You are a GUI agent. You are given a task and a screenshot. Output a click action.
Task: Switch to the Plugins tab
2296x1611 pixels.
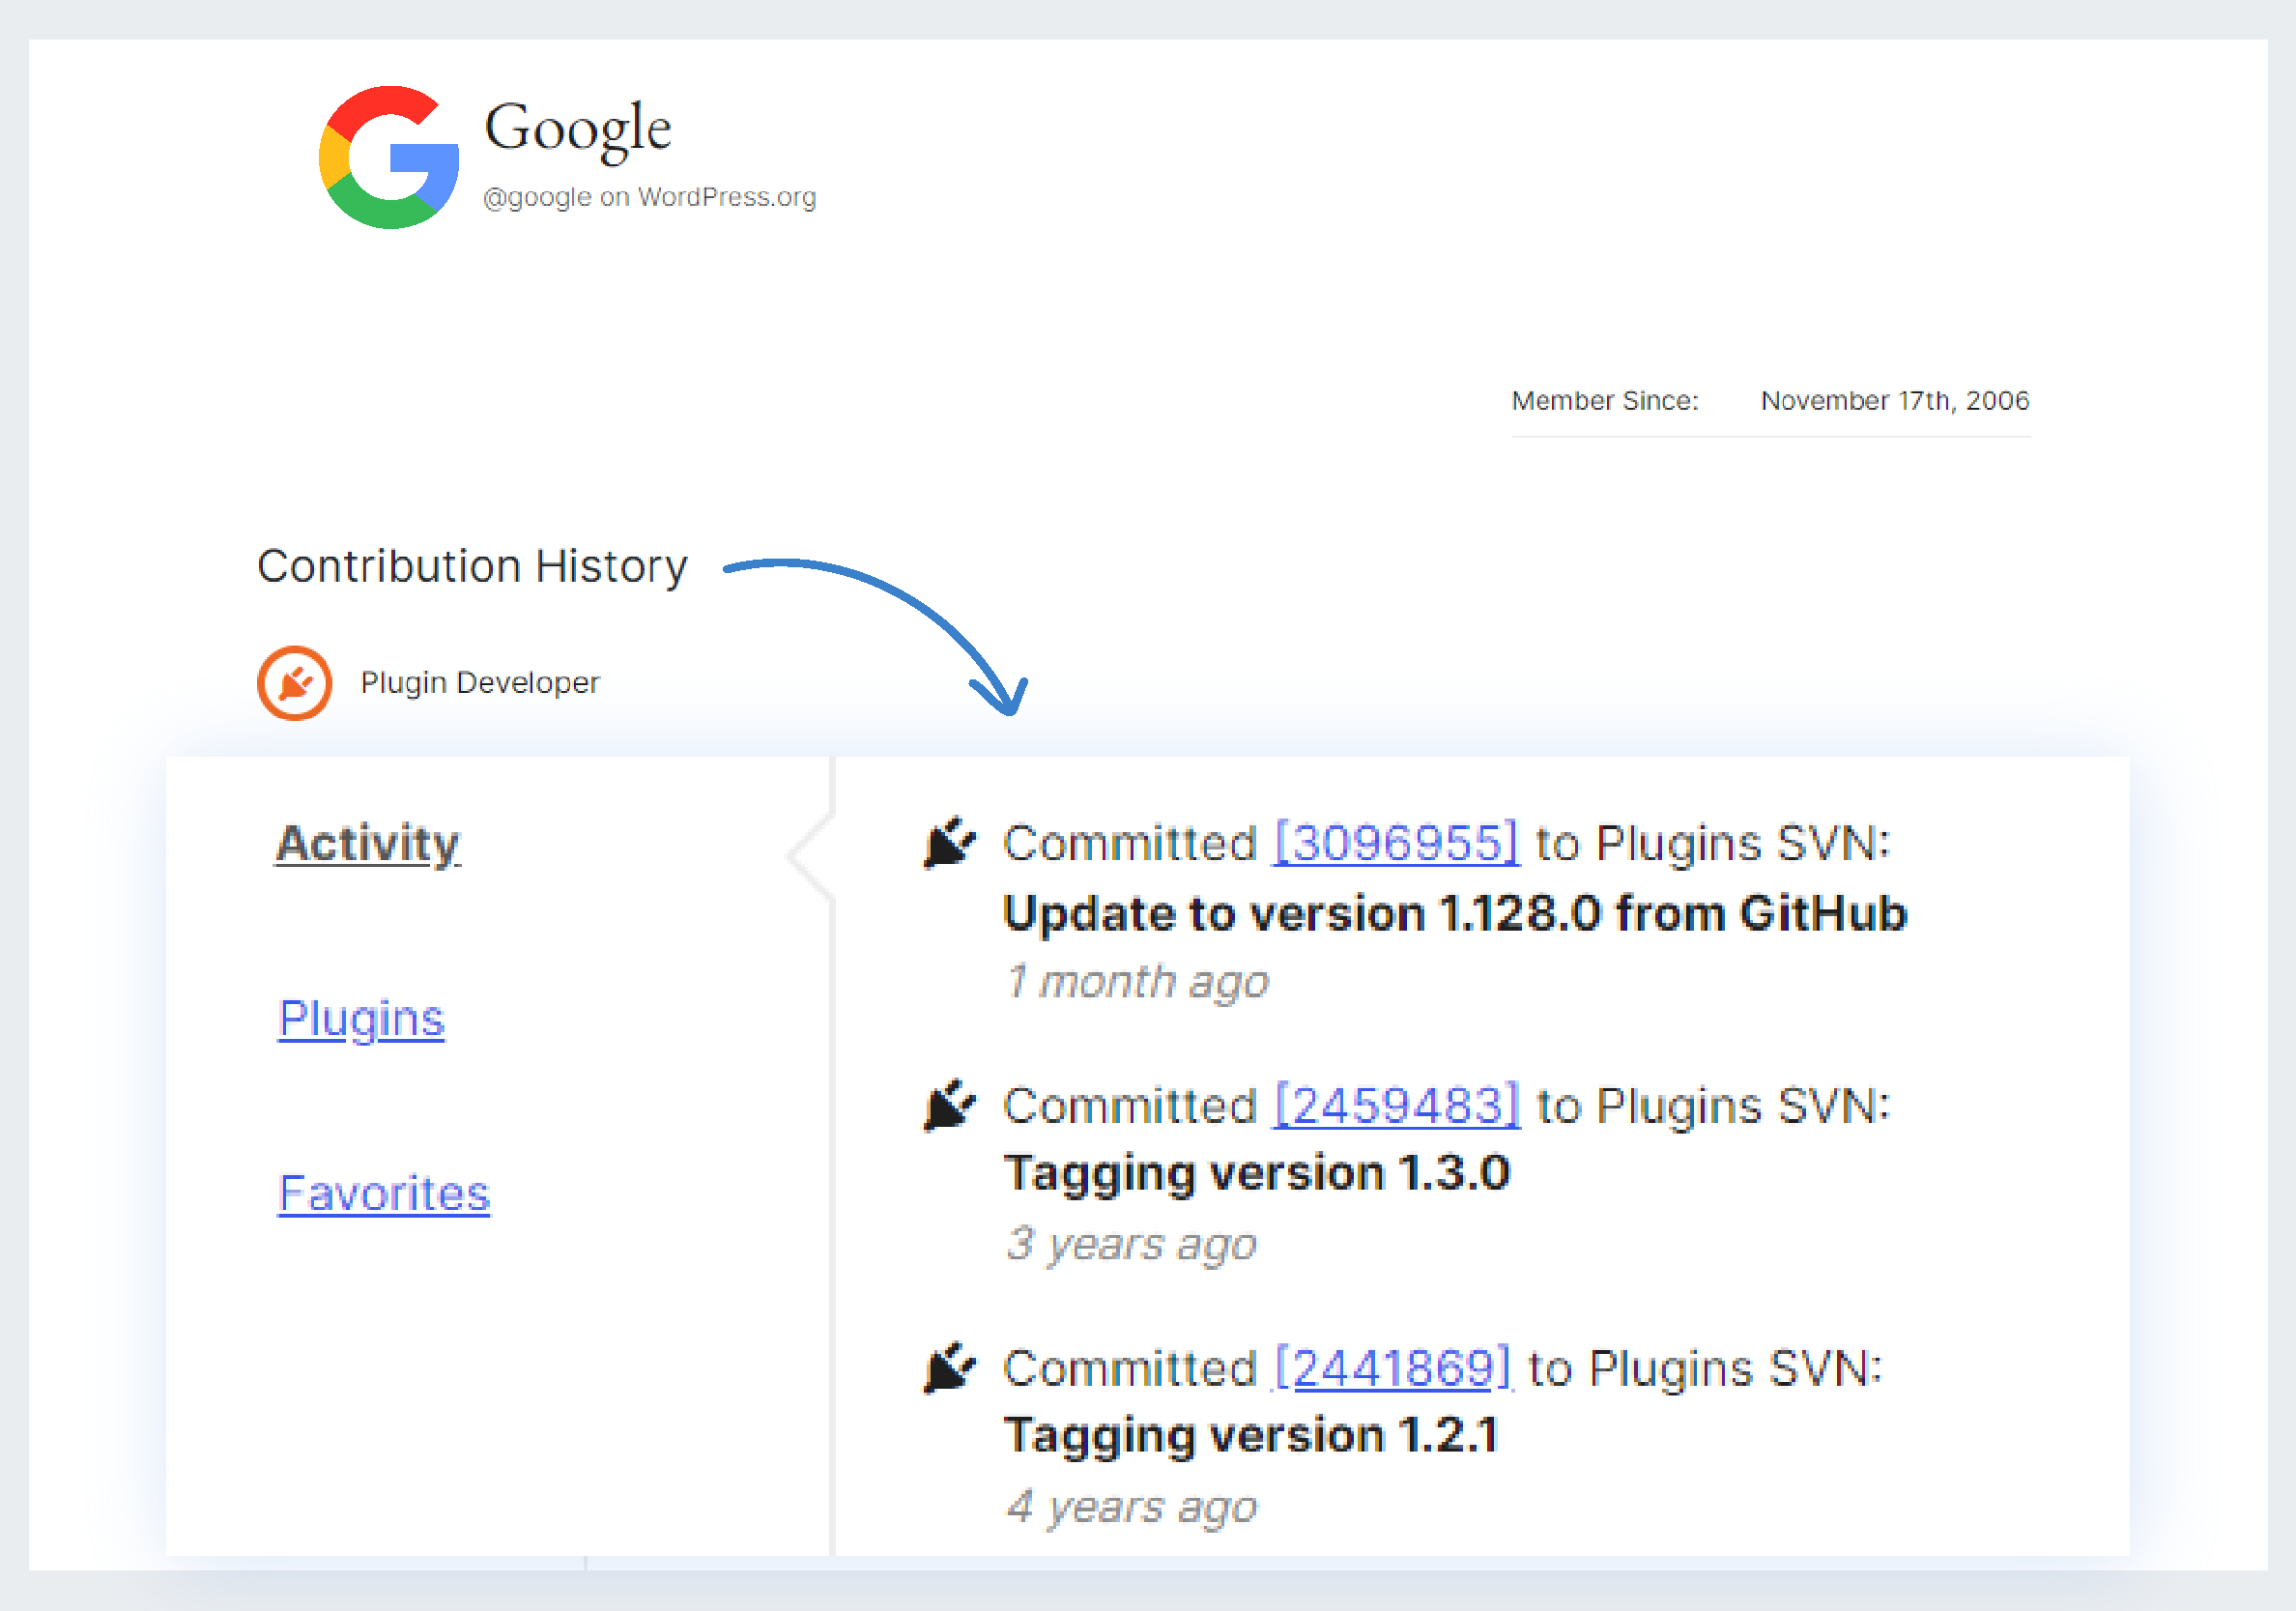tap(361, 1018)
